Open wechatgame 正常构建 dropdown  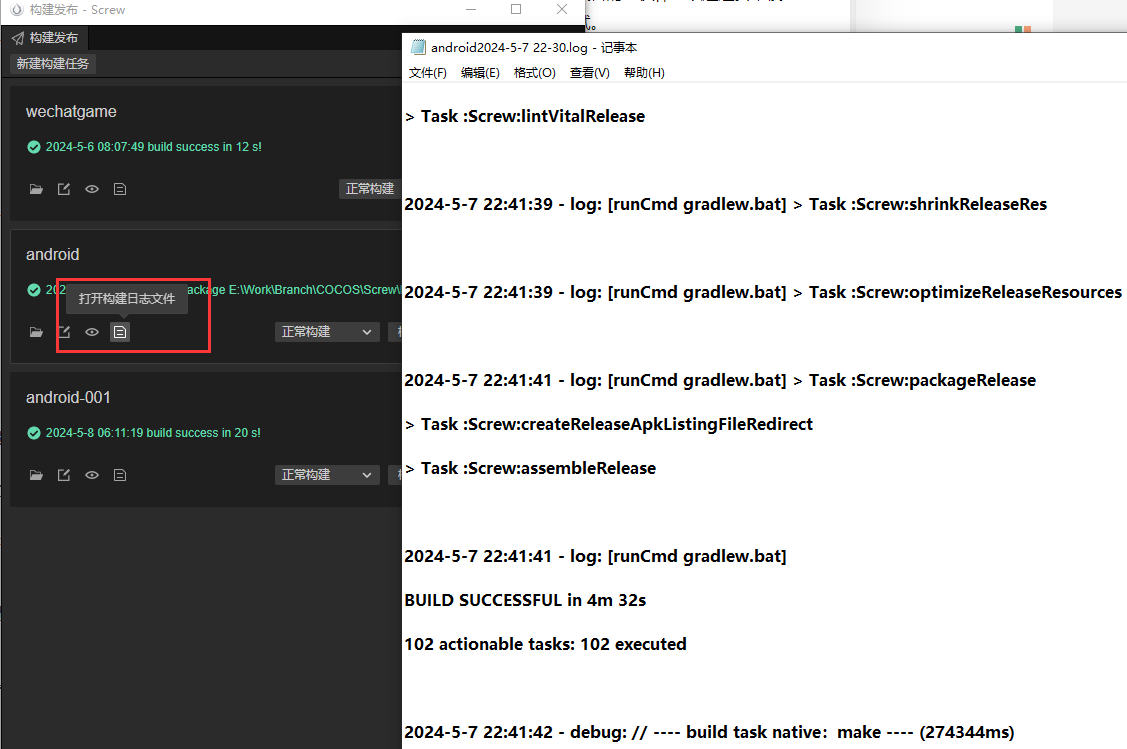(370, 188)
